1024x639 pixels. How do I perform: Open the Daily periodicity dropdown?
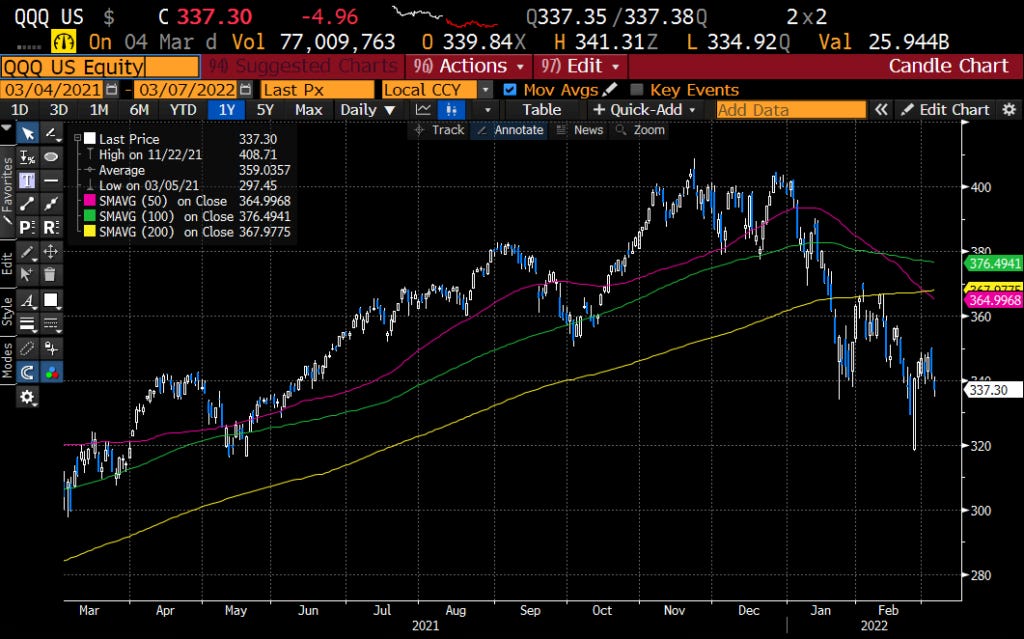(368, 110)
